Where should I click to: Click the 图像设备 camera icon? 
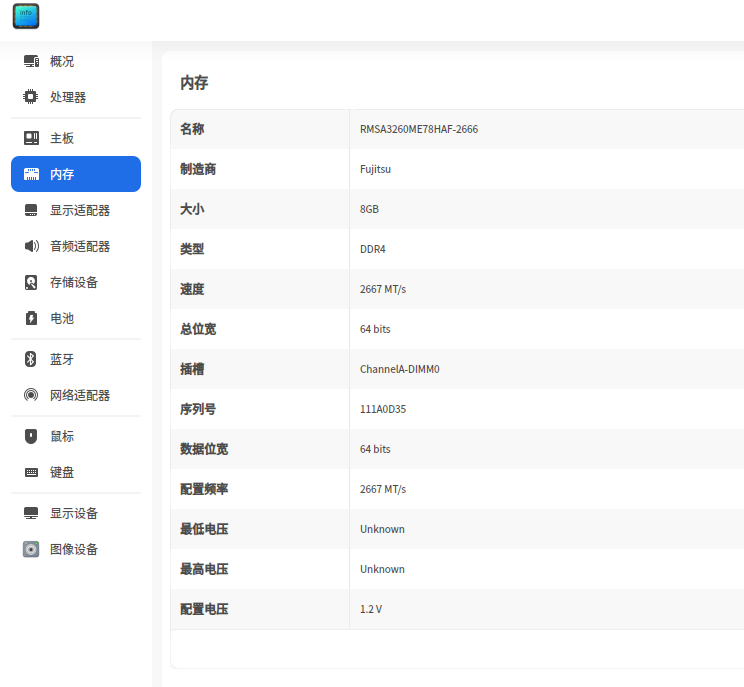31,549
